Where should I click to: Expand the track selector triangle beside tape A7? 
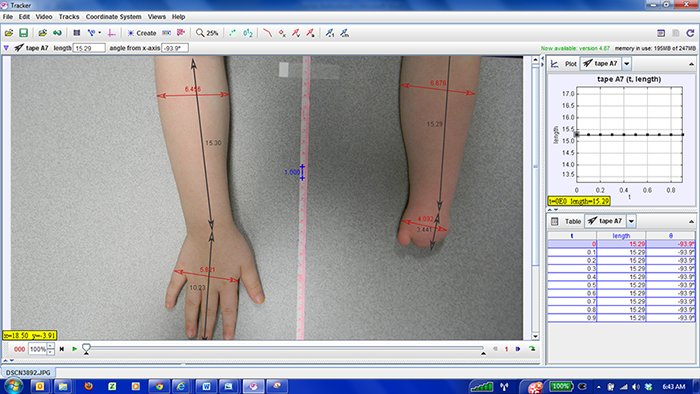tap(6, 48)
